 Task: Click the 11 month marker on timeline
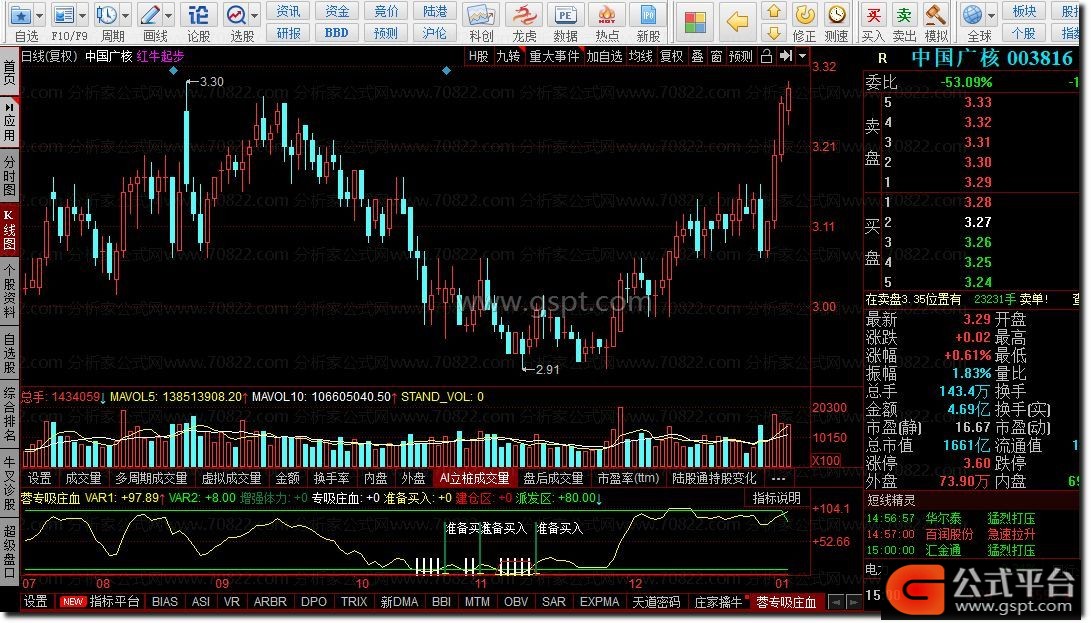[x=481, y=583]
